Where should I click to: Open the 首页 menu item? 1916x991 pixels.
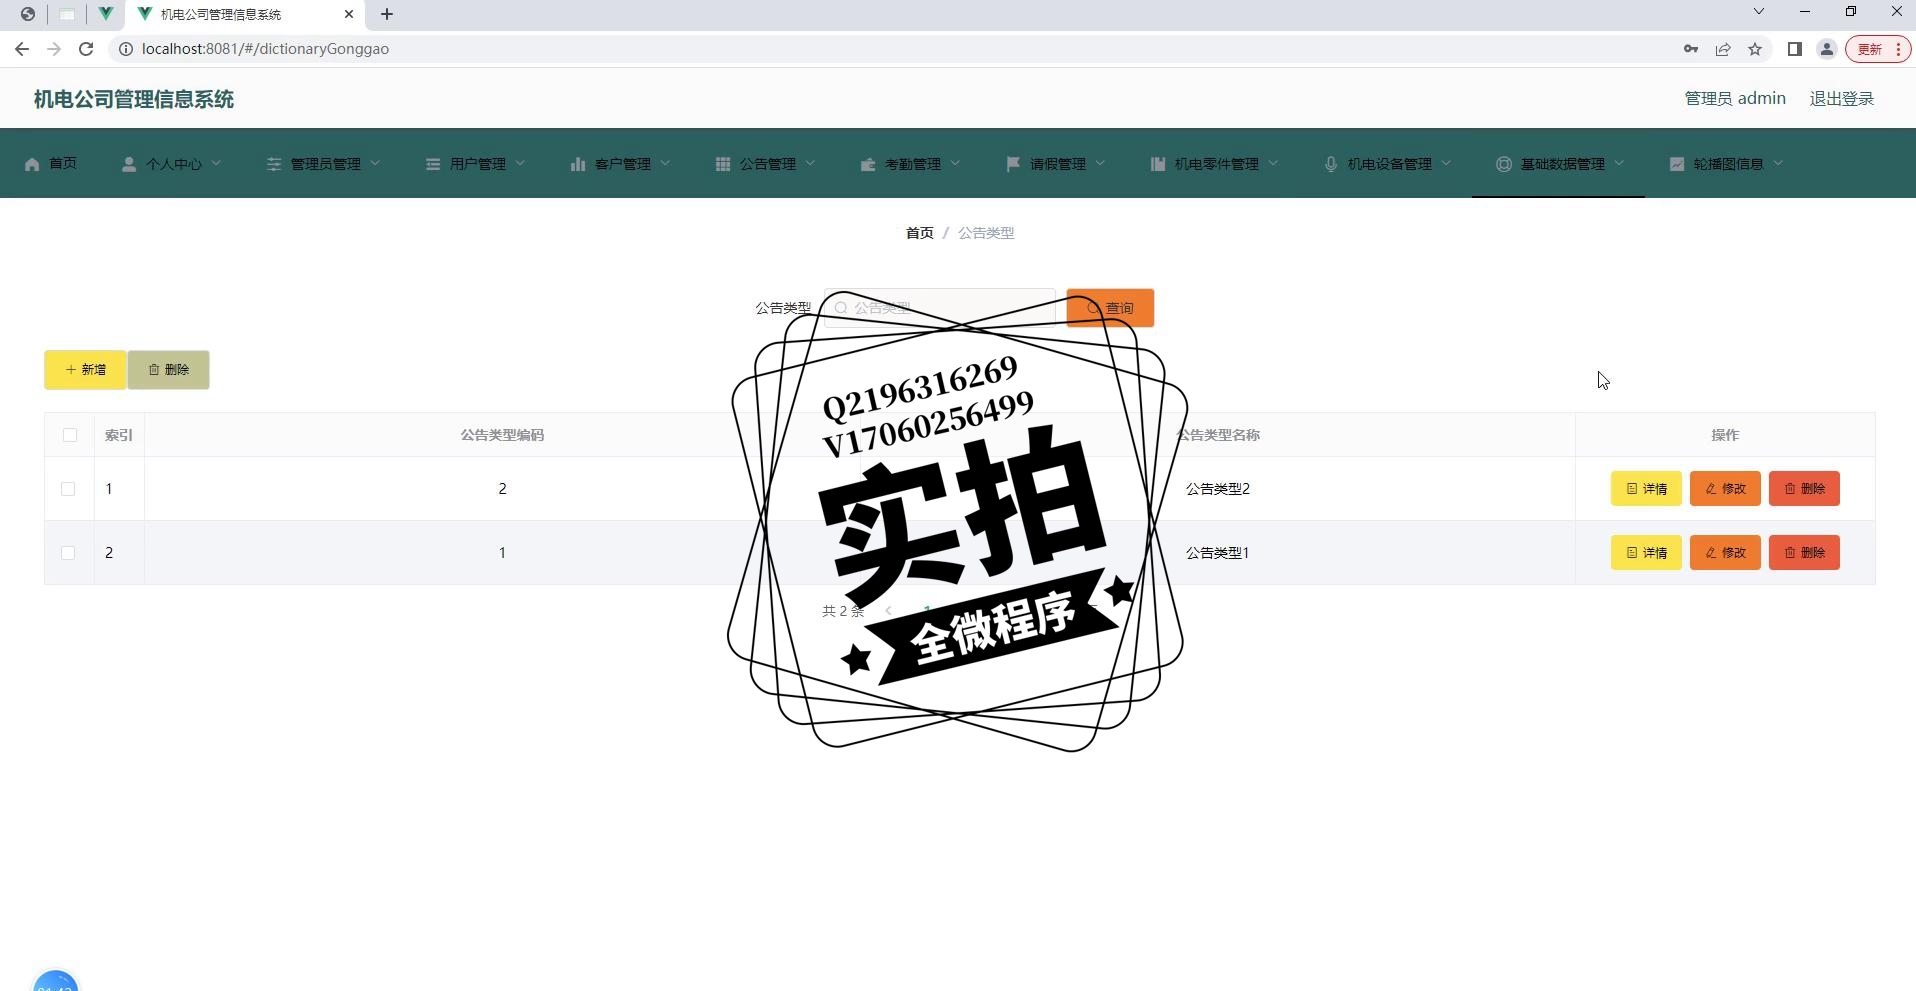pos(50,164)
